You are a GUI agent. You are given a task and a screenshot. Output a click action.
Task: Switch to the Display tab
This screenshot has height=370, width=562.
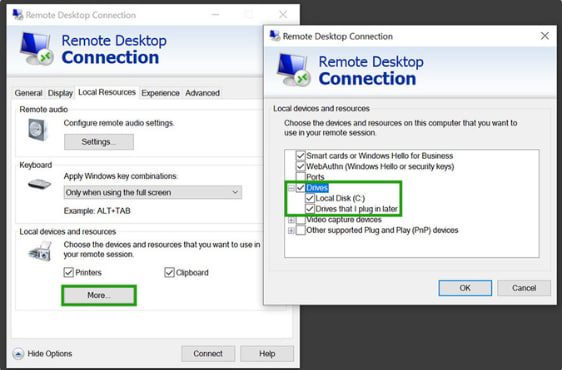pyautogui.click(x=60, y=93)
